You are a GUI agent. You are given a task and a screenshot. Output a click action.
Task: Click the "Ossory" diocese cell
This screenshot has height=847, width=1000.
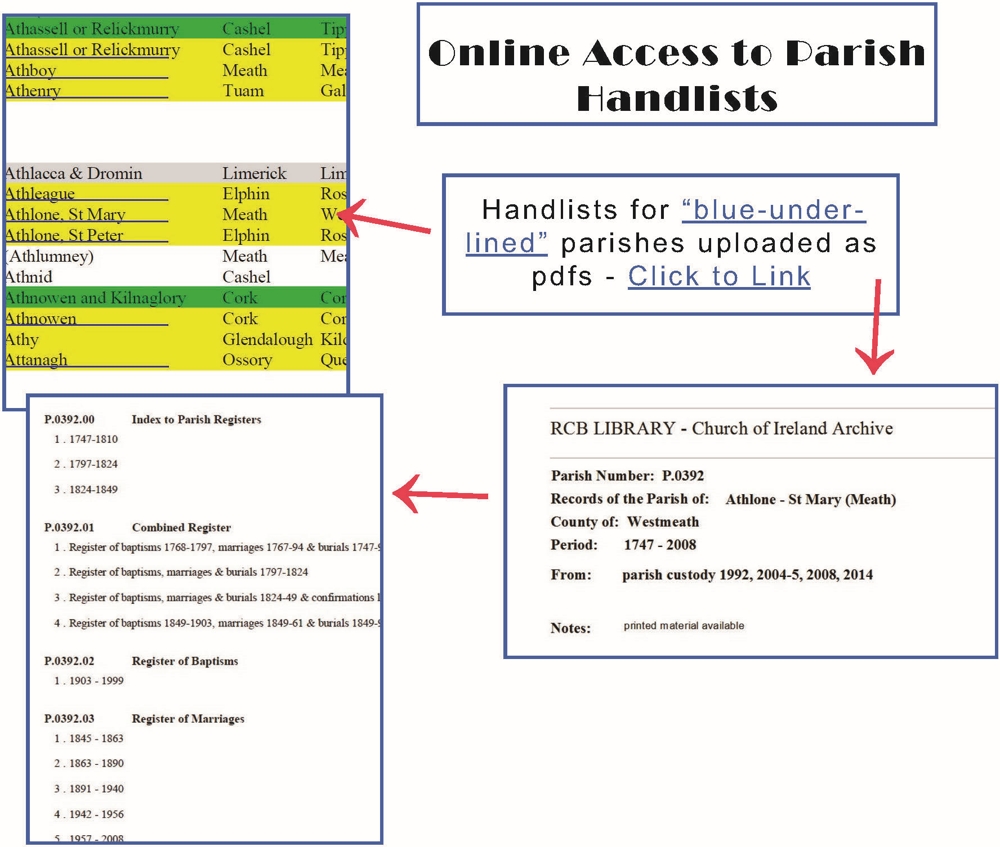coord(247,360)
